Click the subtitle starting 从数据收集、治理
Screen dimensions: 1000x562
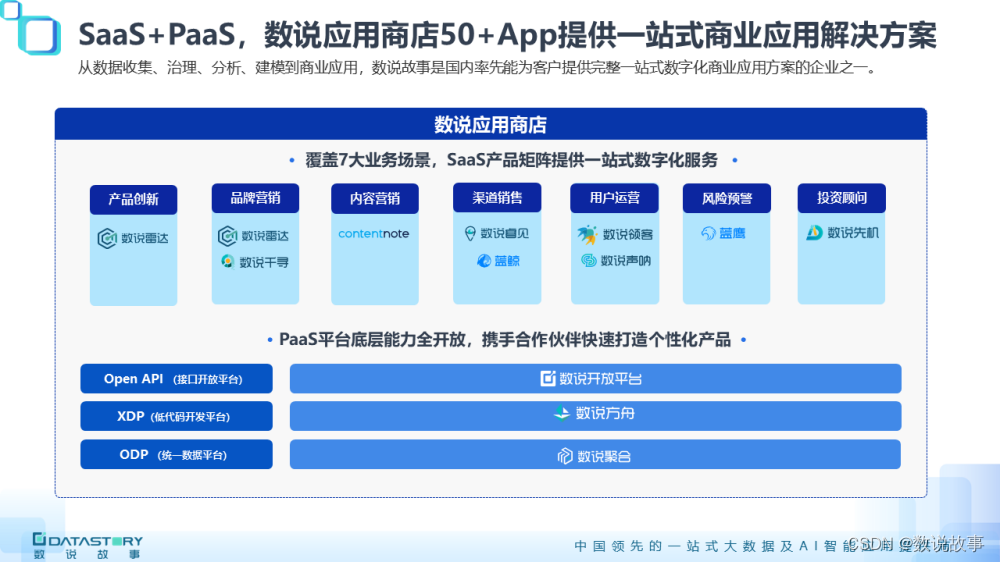click(x=478, y=68)
